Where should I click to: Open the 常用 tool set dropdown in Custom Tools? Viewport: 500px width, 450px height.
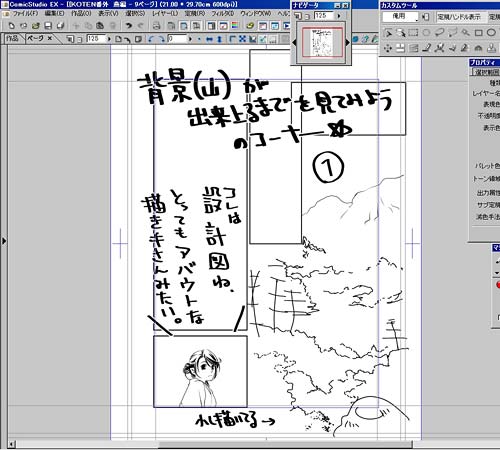(401, 17)
